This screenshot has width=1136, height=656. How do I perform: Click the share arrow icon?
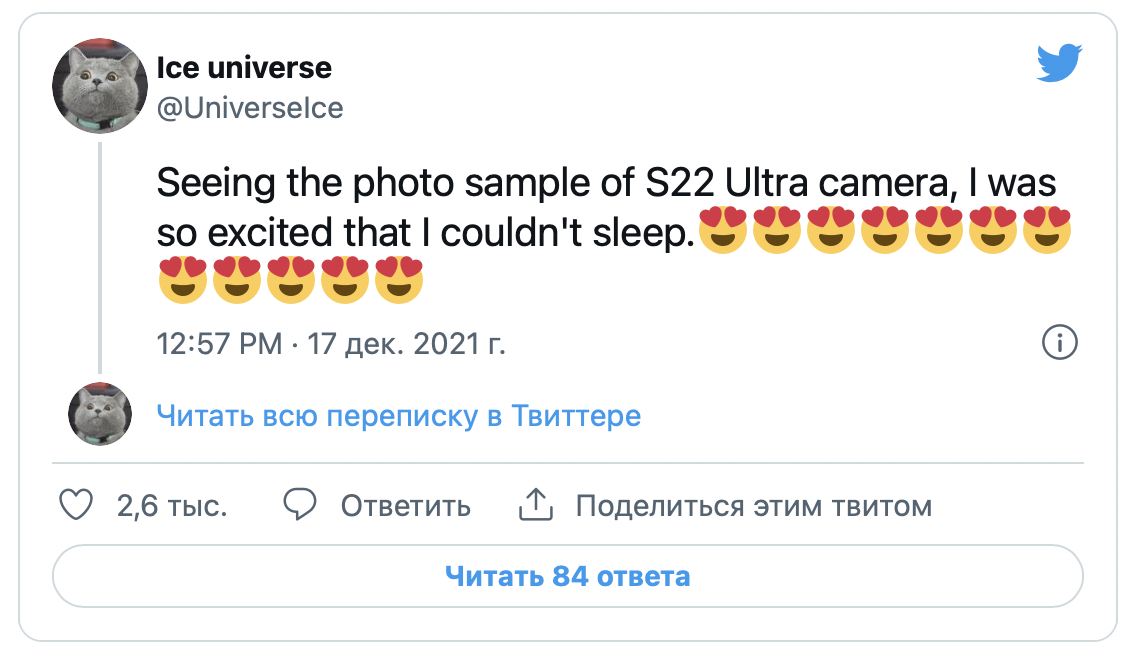click(x=536, y=505)
